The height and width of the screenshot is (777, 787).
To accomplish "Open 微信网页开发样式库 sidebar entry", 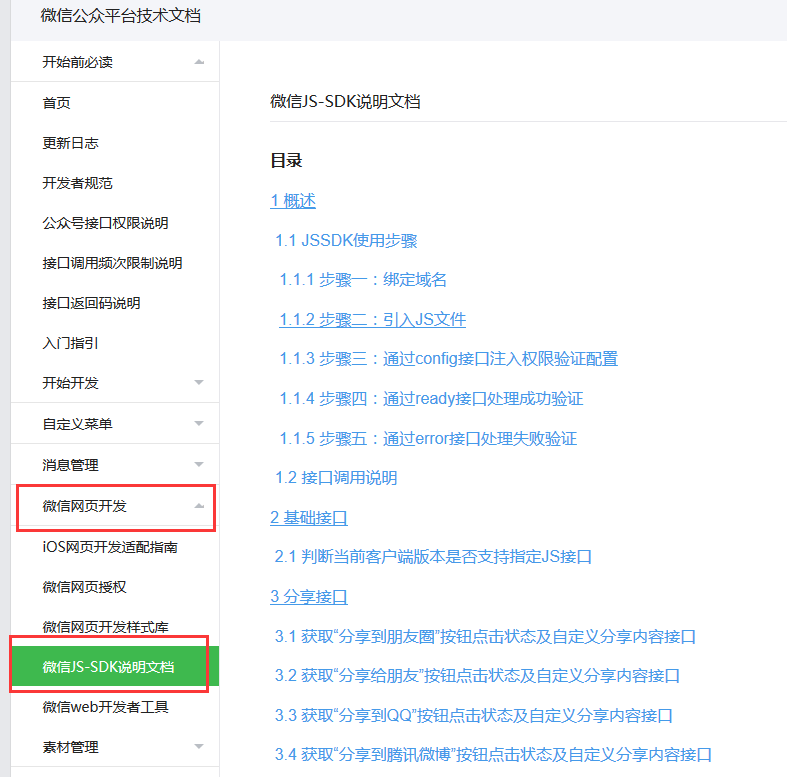I will [105, 627].
